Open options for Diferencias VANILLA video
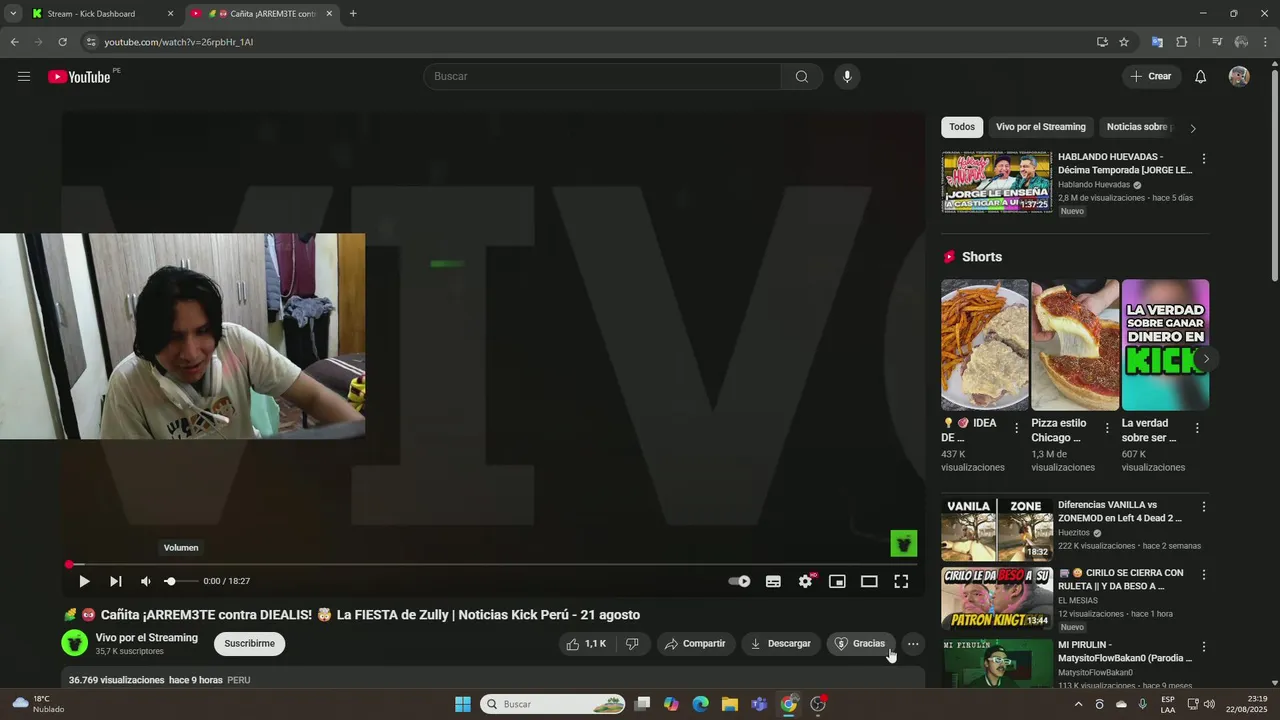The image size is (1280, 720). [1204, 507]
